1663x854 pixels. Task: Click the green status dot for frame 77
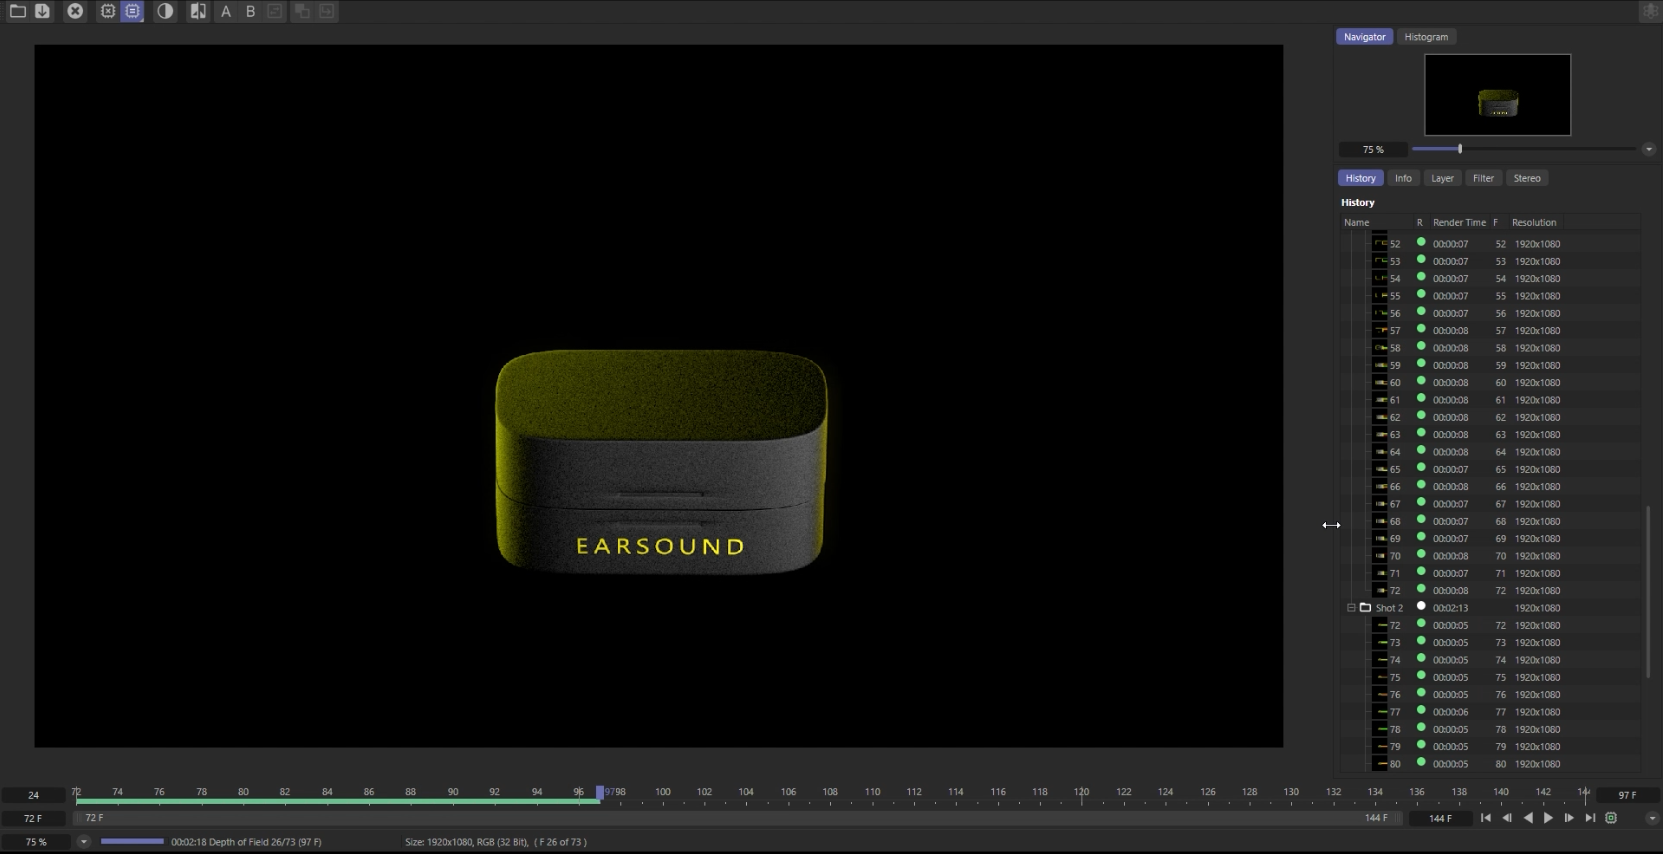click(x=1421, y=710)
